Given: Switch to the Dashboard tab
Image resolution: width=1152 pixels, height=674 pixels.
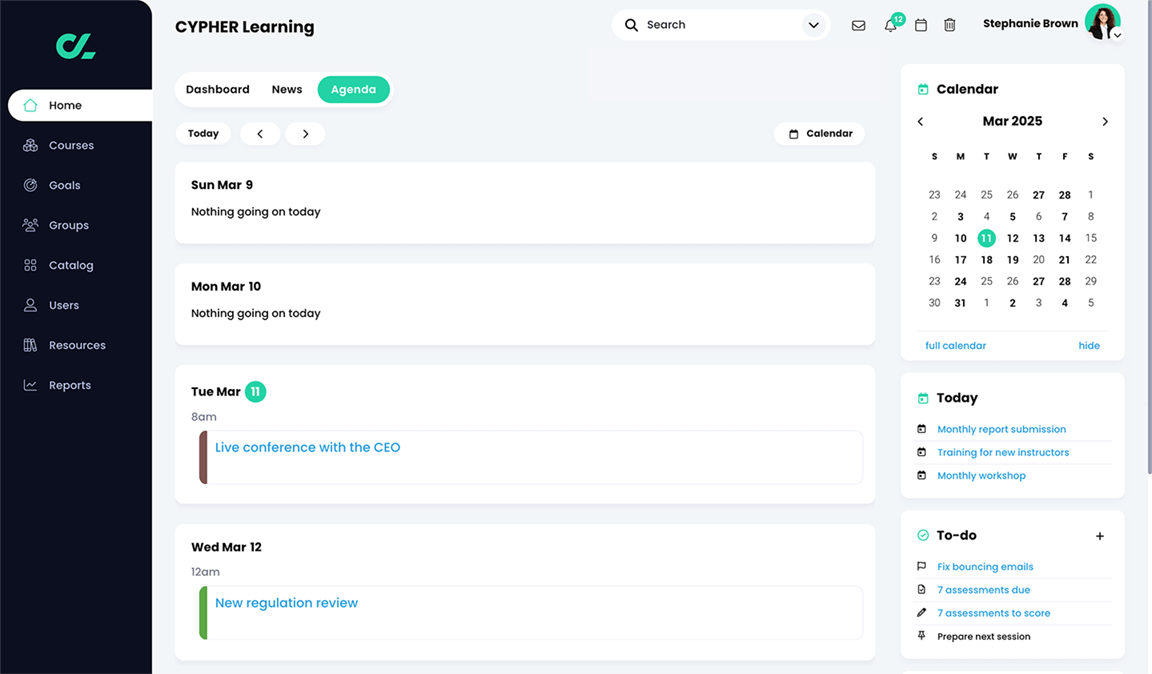Looking at the screenshot, I should (217, 90).
